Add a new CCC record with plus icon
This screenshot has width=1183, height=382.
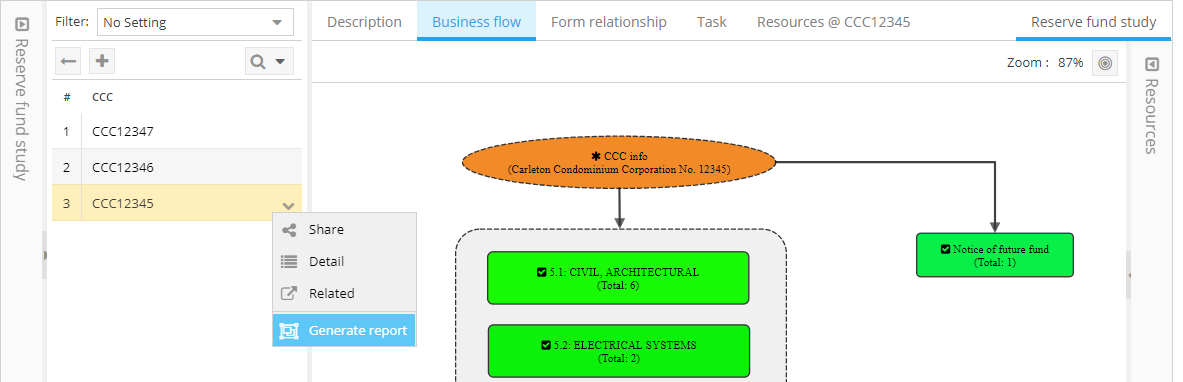click(x=102, y=61)
